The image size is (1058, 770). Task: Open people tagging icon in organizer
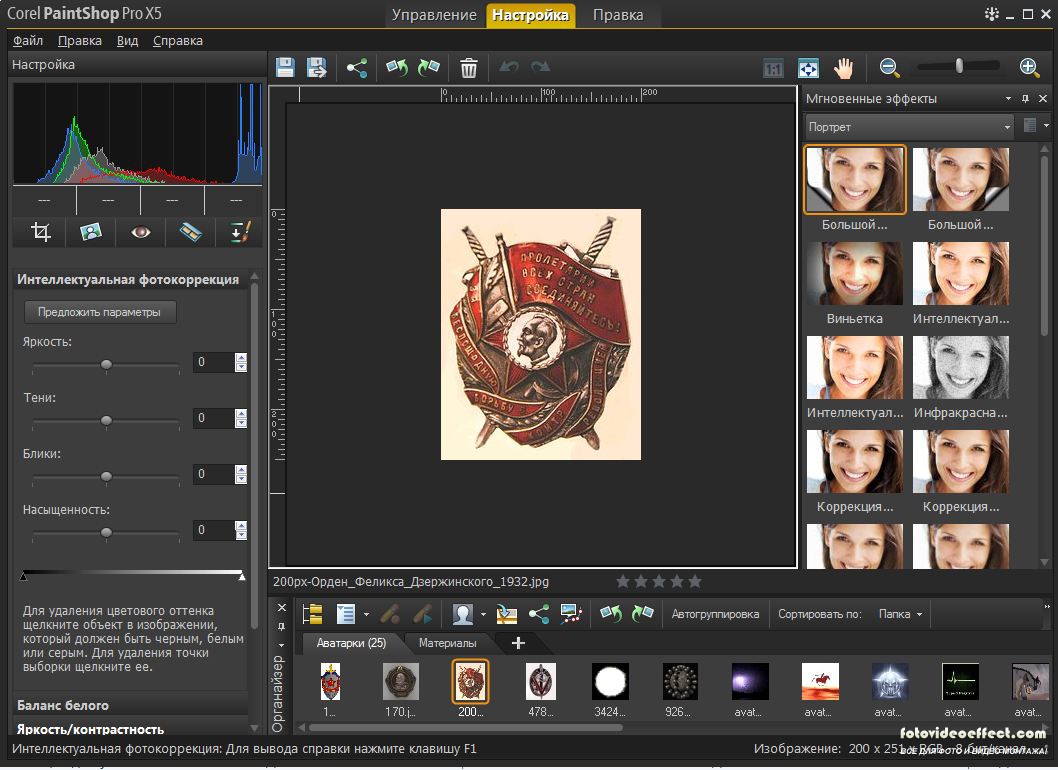(463, 614)
